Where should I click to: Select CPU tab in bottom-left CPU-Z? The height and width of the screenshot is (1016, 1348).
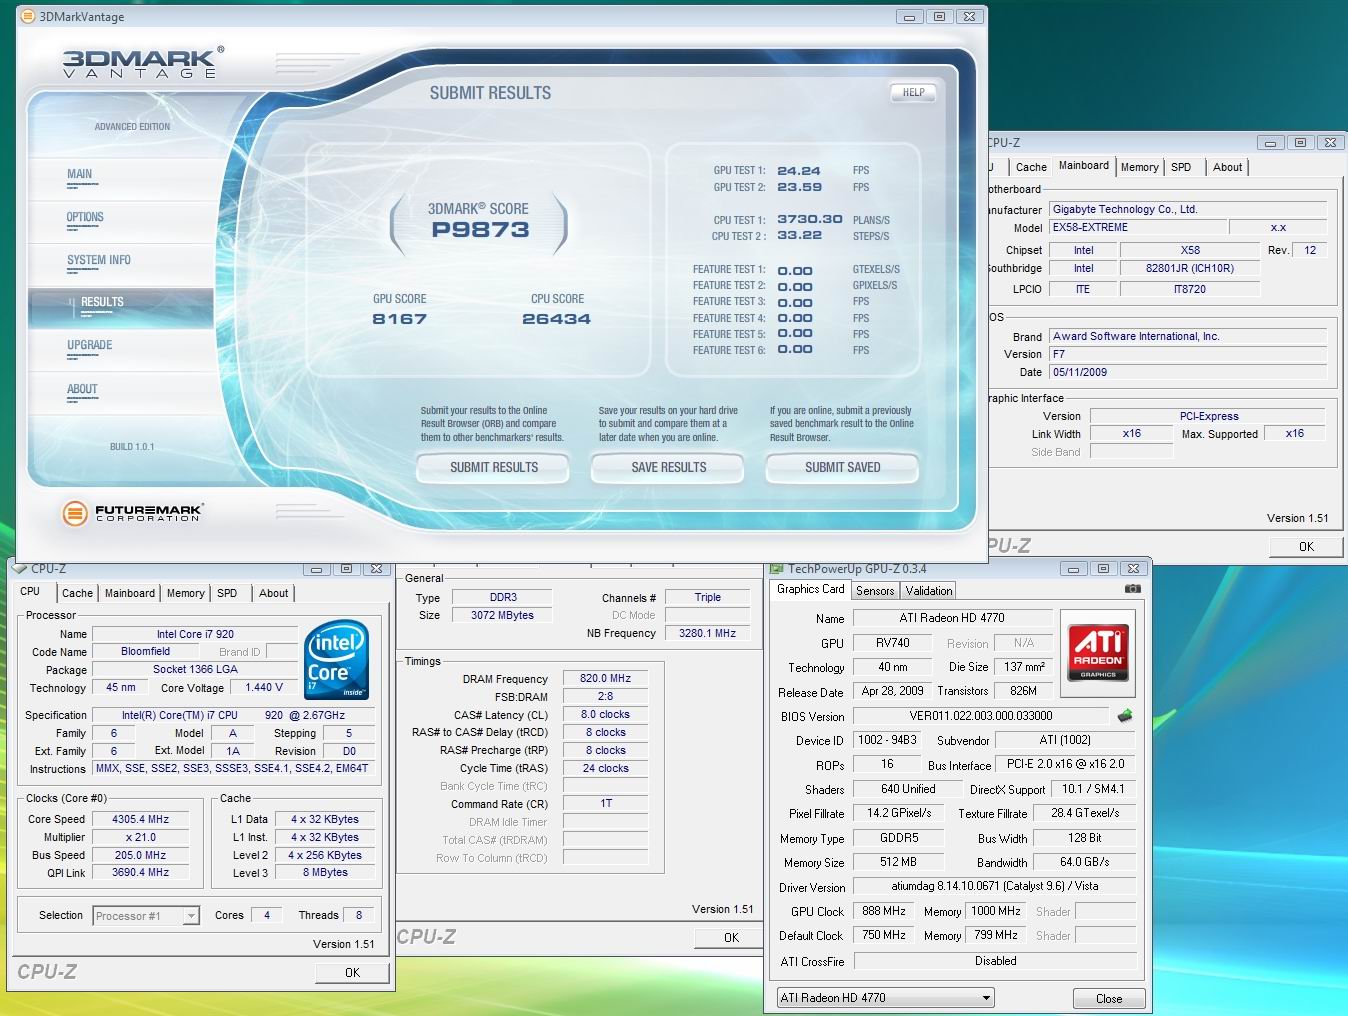30,591
